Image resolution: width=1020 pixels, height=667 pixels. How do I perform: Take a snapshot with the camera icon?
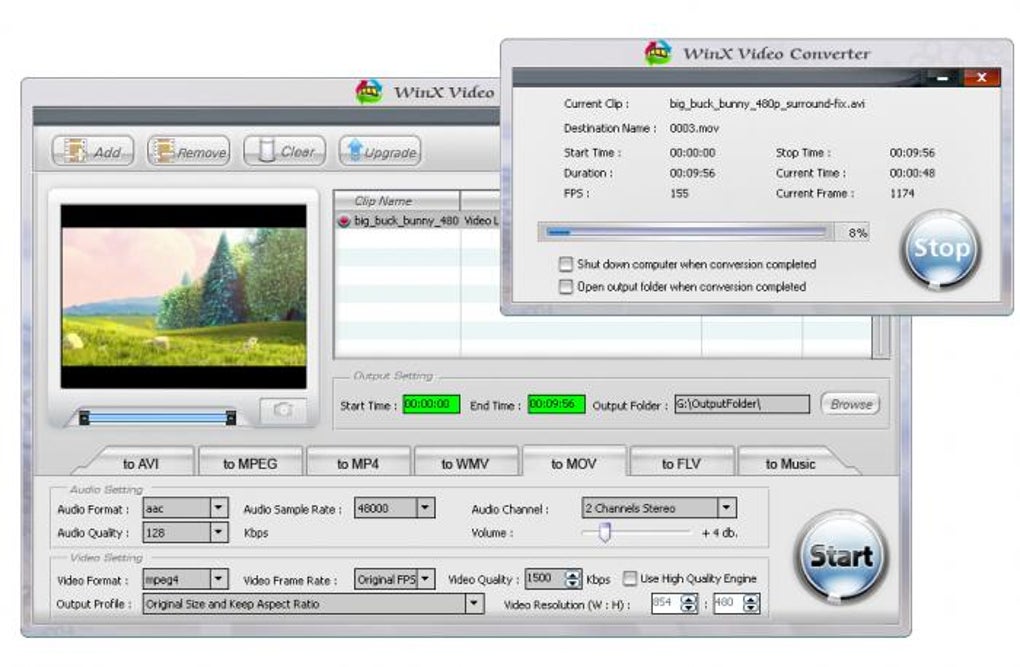pyautogui.click(x=283, y=410)
